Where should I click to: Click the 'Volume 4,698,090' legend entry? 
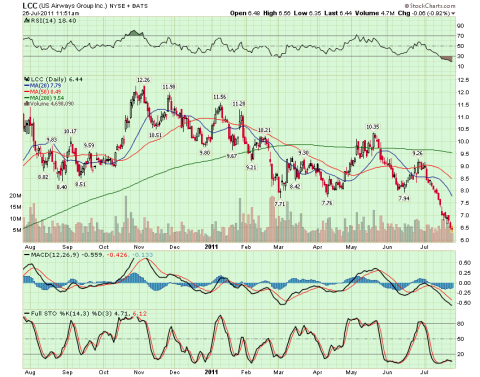(52, 104)
